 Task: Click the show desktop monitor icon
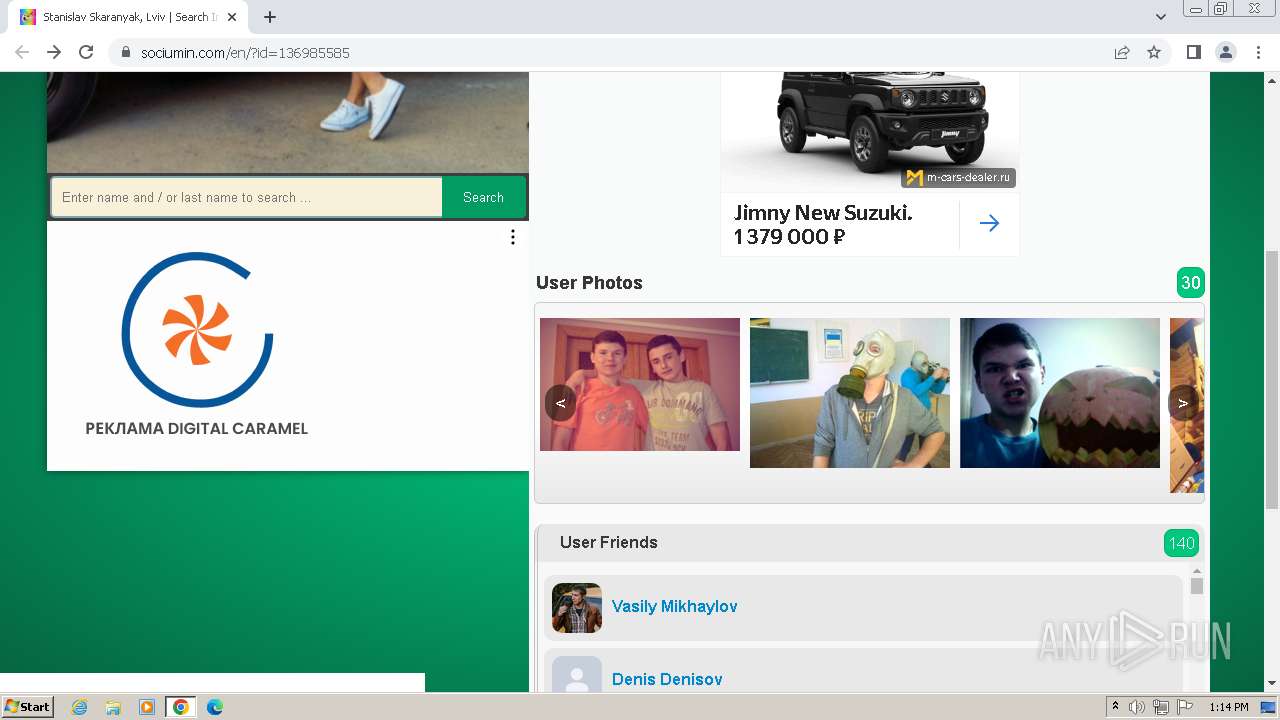coord(1268,707)
